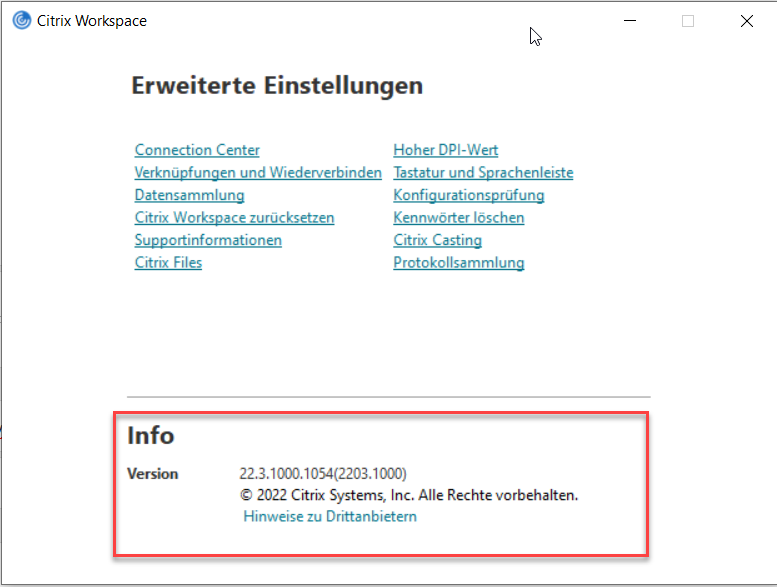Select the Version label
This screenshot has width=777, height=587.
coord(153,474)
